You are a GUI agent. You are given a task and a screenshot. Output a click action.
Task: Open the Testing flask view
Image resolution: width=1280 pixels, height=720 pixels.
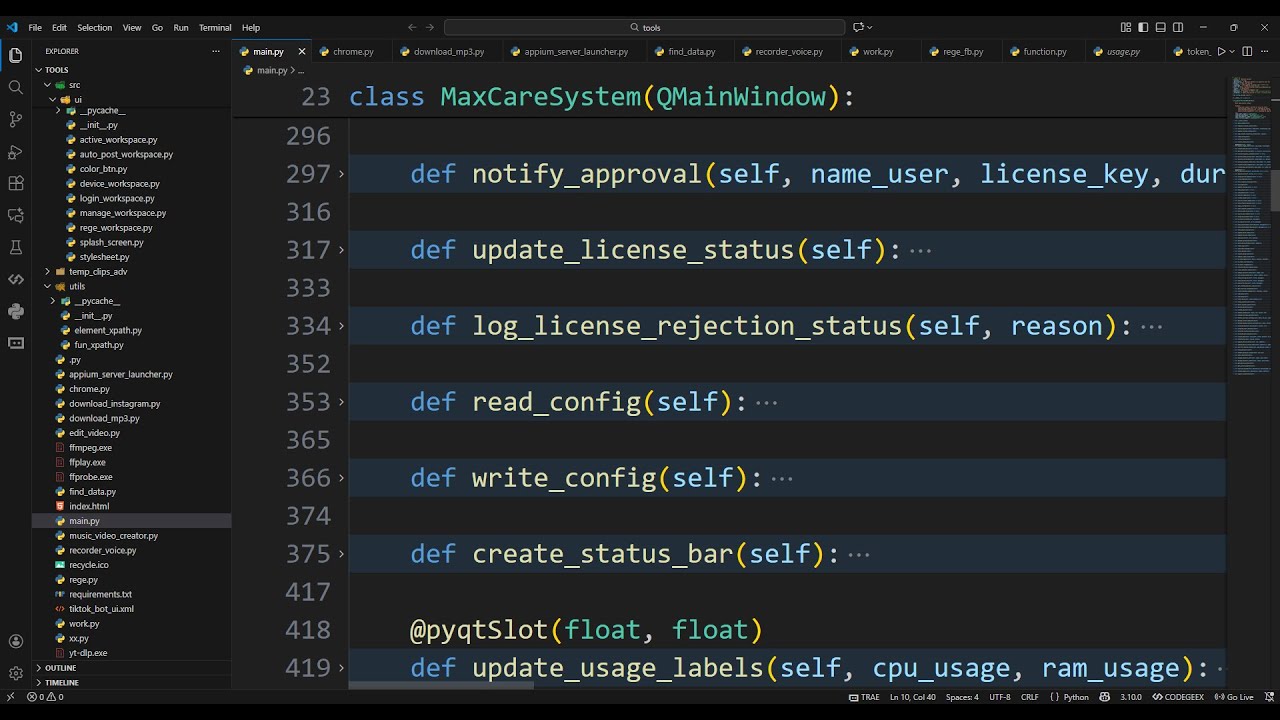(x=15, y=247)
